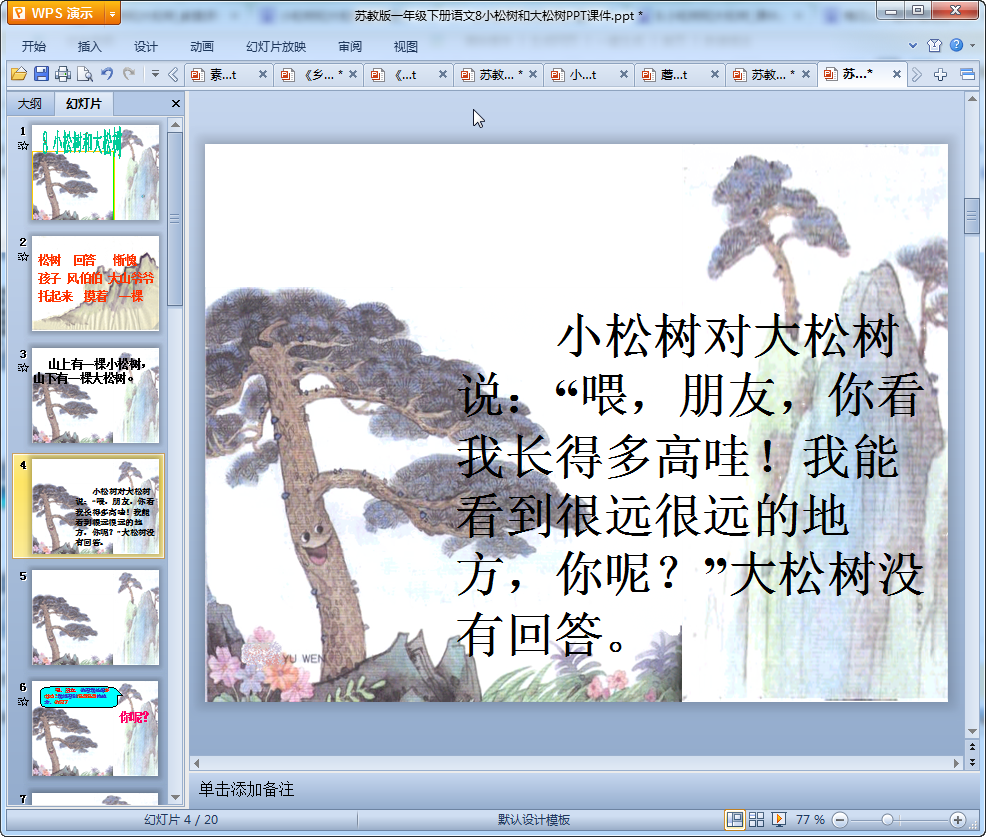
Task: Open the skin shirt icon
Action: coord(934,45)
